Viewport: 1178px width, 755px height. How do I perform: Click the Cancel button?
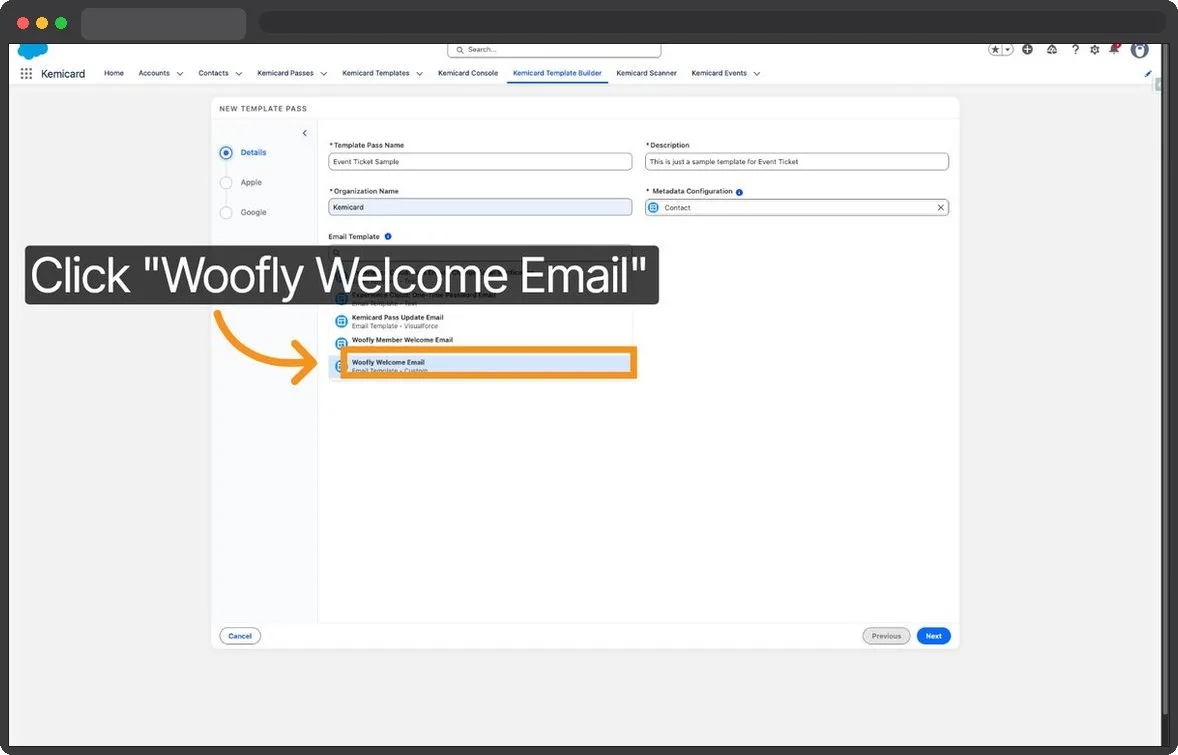coord(240,636)
